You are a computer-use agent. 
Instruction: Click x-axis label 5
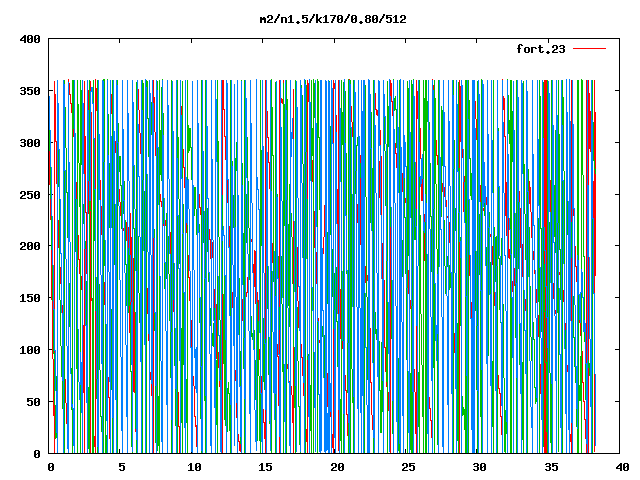122,467
